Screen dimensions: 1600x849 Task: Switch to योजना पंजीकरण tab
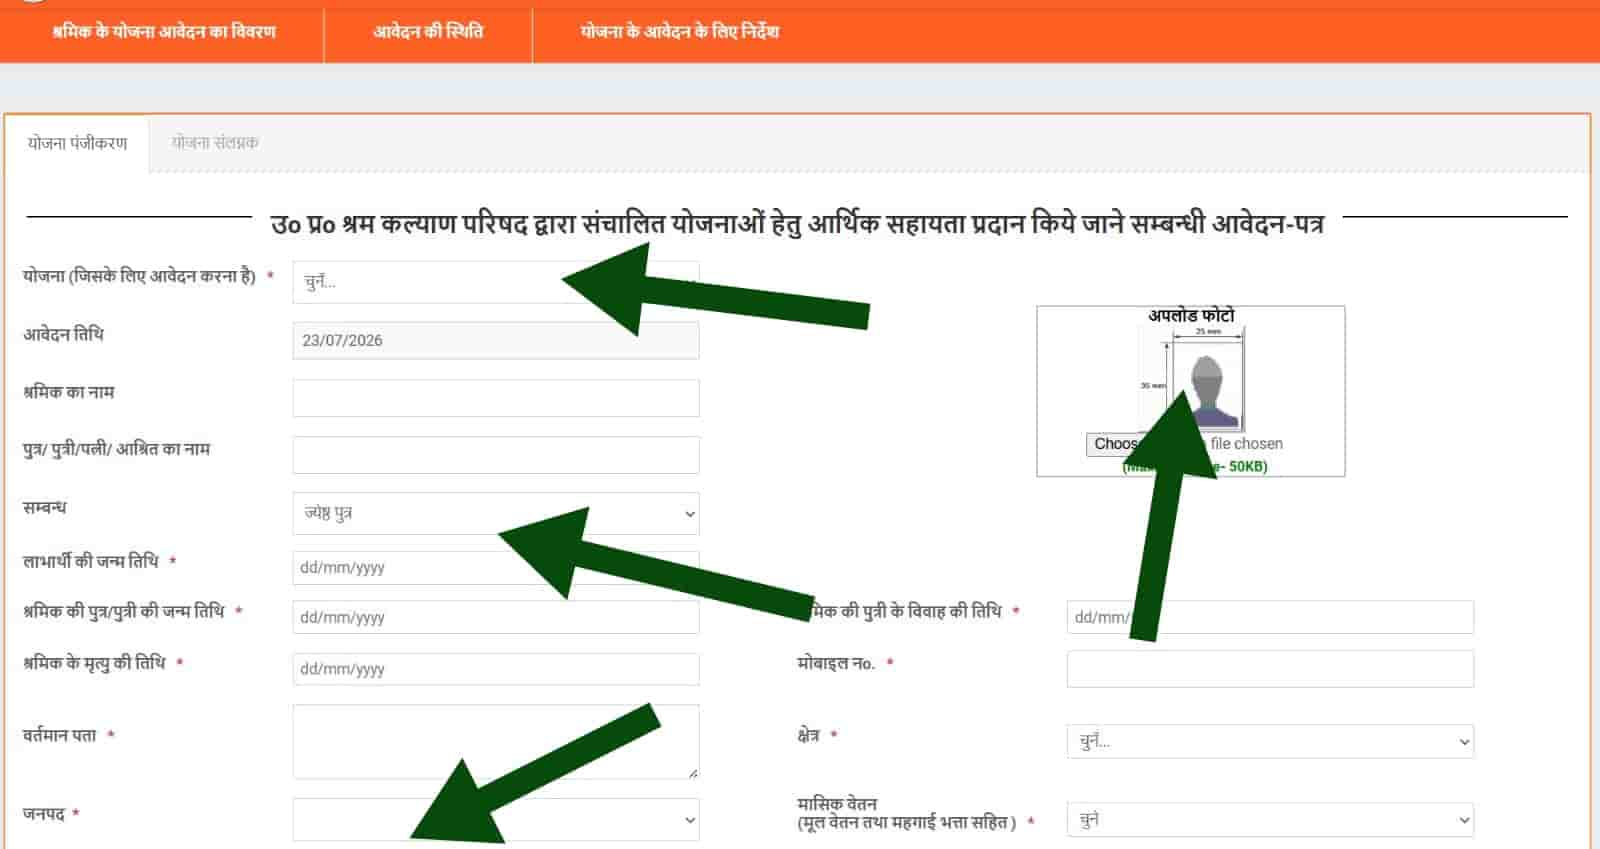click(x=78, y=144)
